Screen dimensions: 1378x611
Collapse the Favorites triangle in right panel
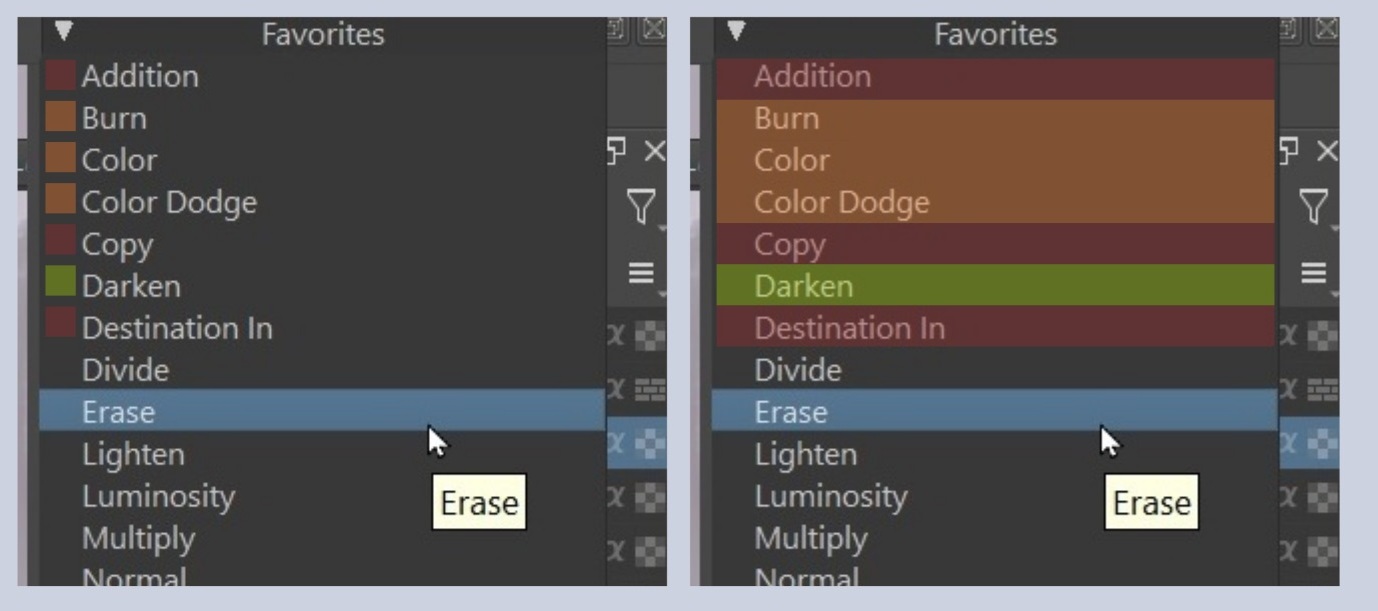tap(736, 32)
